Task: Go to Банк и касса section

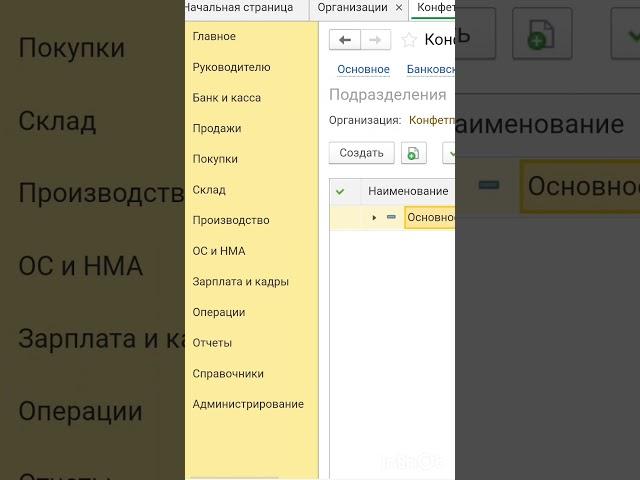Action: click(x=227, y=98)
